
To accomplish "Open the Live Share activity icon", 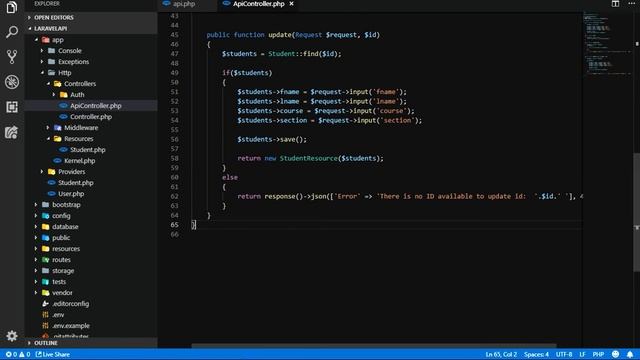I will click(11, 132).
